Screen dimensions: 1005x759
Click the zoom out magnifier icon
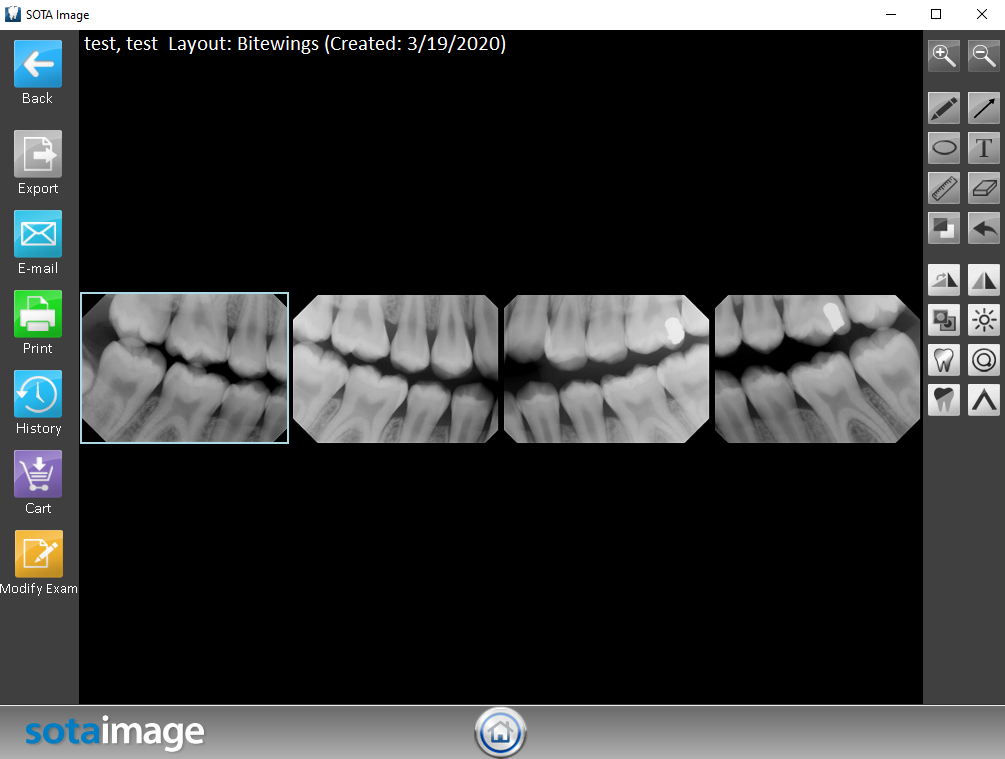click(x=984, y=56)
